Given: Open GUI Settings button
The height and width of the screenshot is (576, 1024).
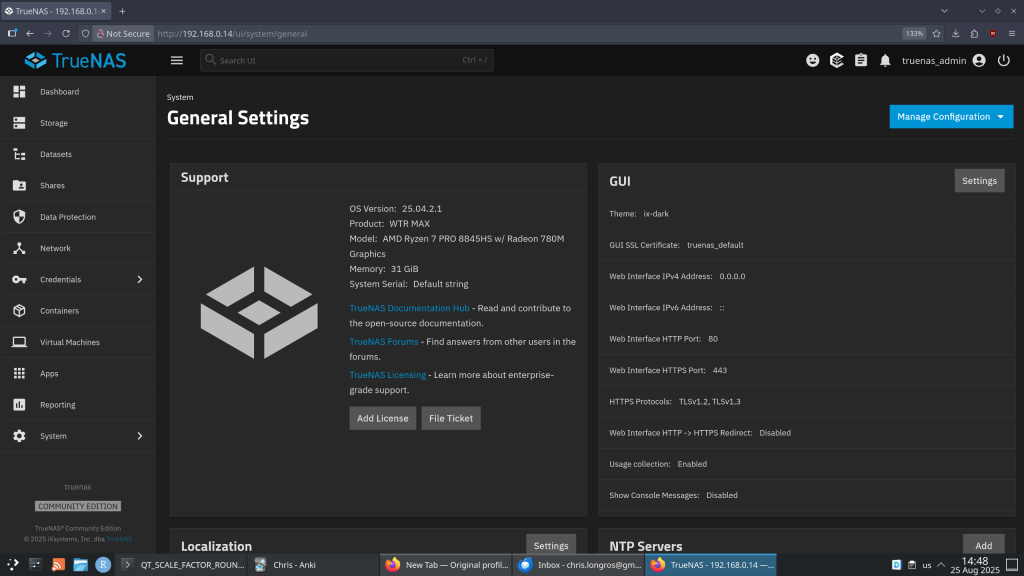Looking at the screenshot, I should tap(979, 181).
